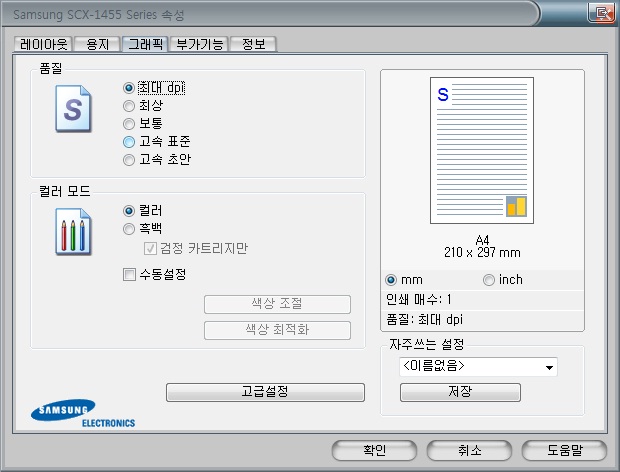Click the A4 page preview thumbnail
620x472 pixels.
click(482, 150)
